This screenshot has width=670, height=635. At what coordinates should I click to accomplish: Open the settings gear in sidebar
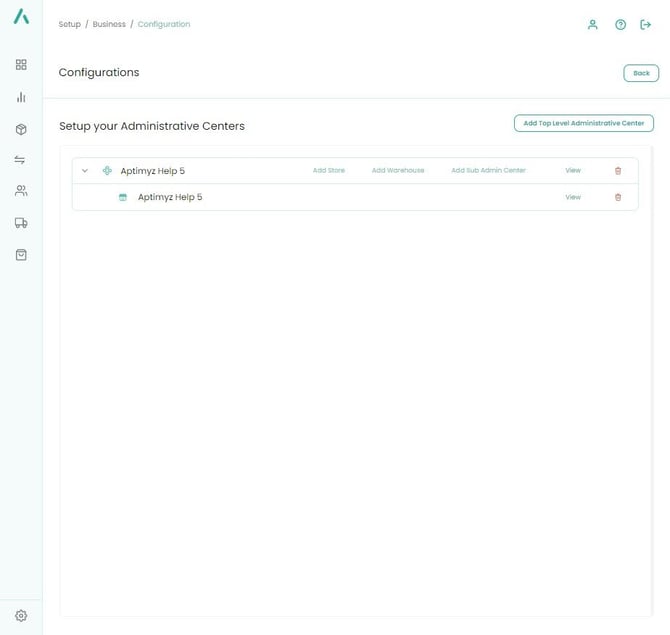21,616
